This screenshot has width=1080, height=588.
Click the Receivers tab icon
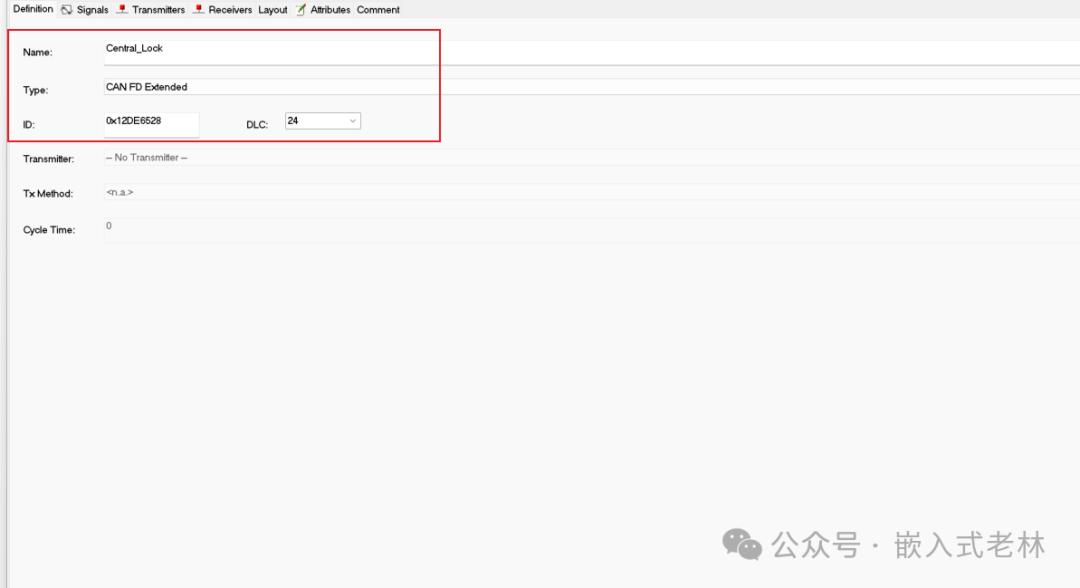click(x=198, y=9)
